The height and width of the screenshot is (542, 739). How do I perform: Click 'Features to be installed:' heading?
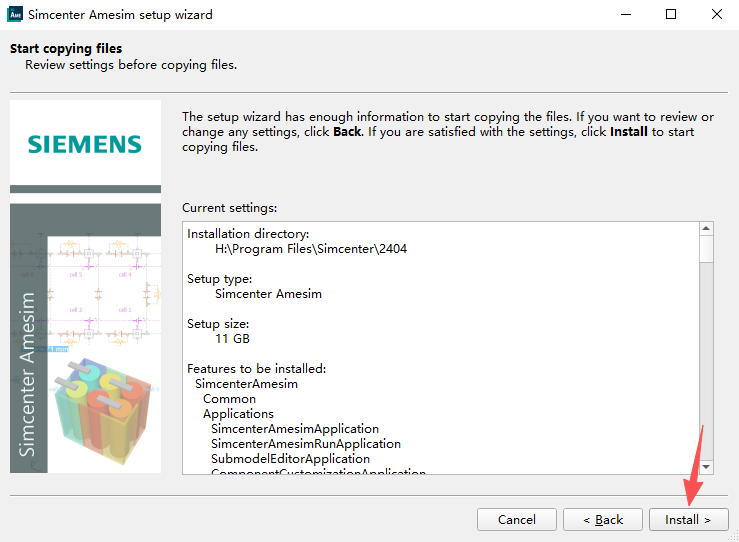click(x=256, y=369)
